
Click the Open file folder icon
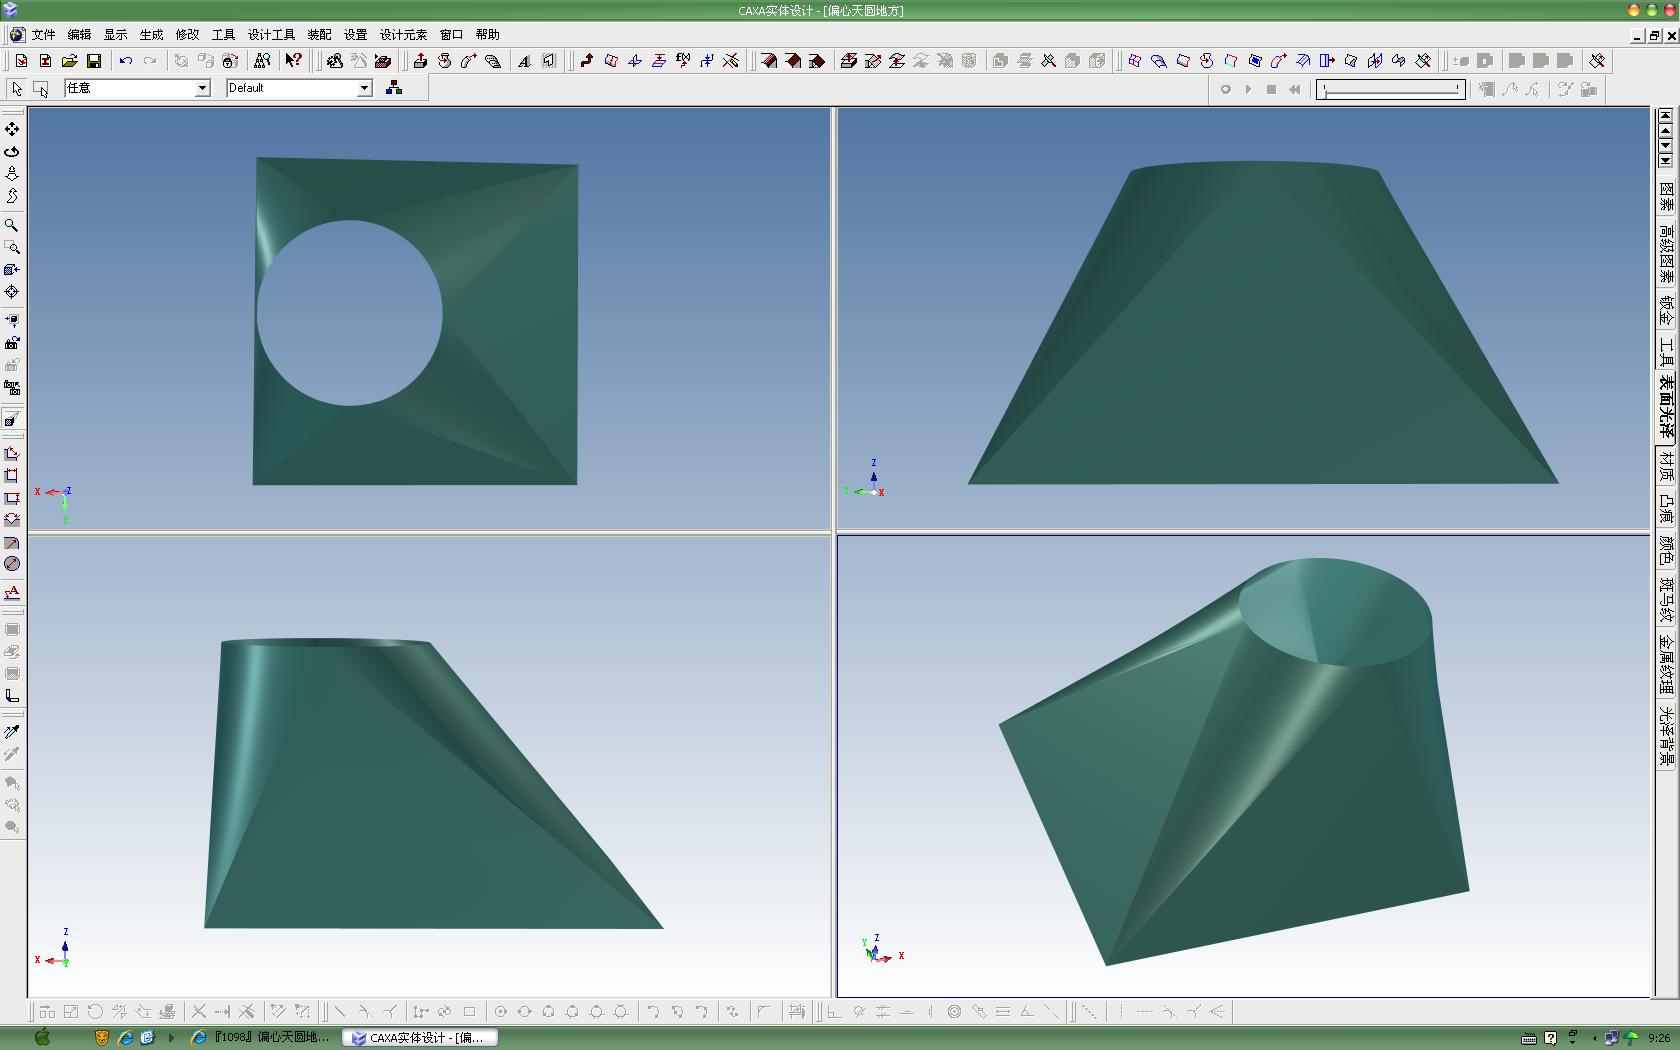pos(69,61)
